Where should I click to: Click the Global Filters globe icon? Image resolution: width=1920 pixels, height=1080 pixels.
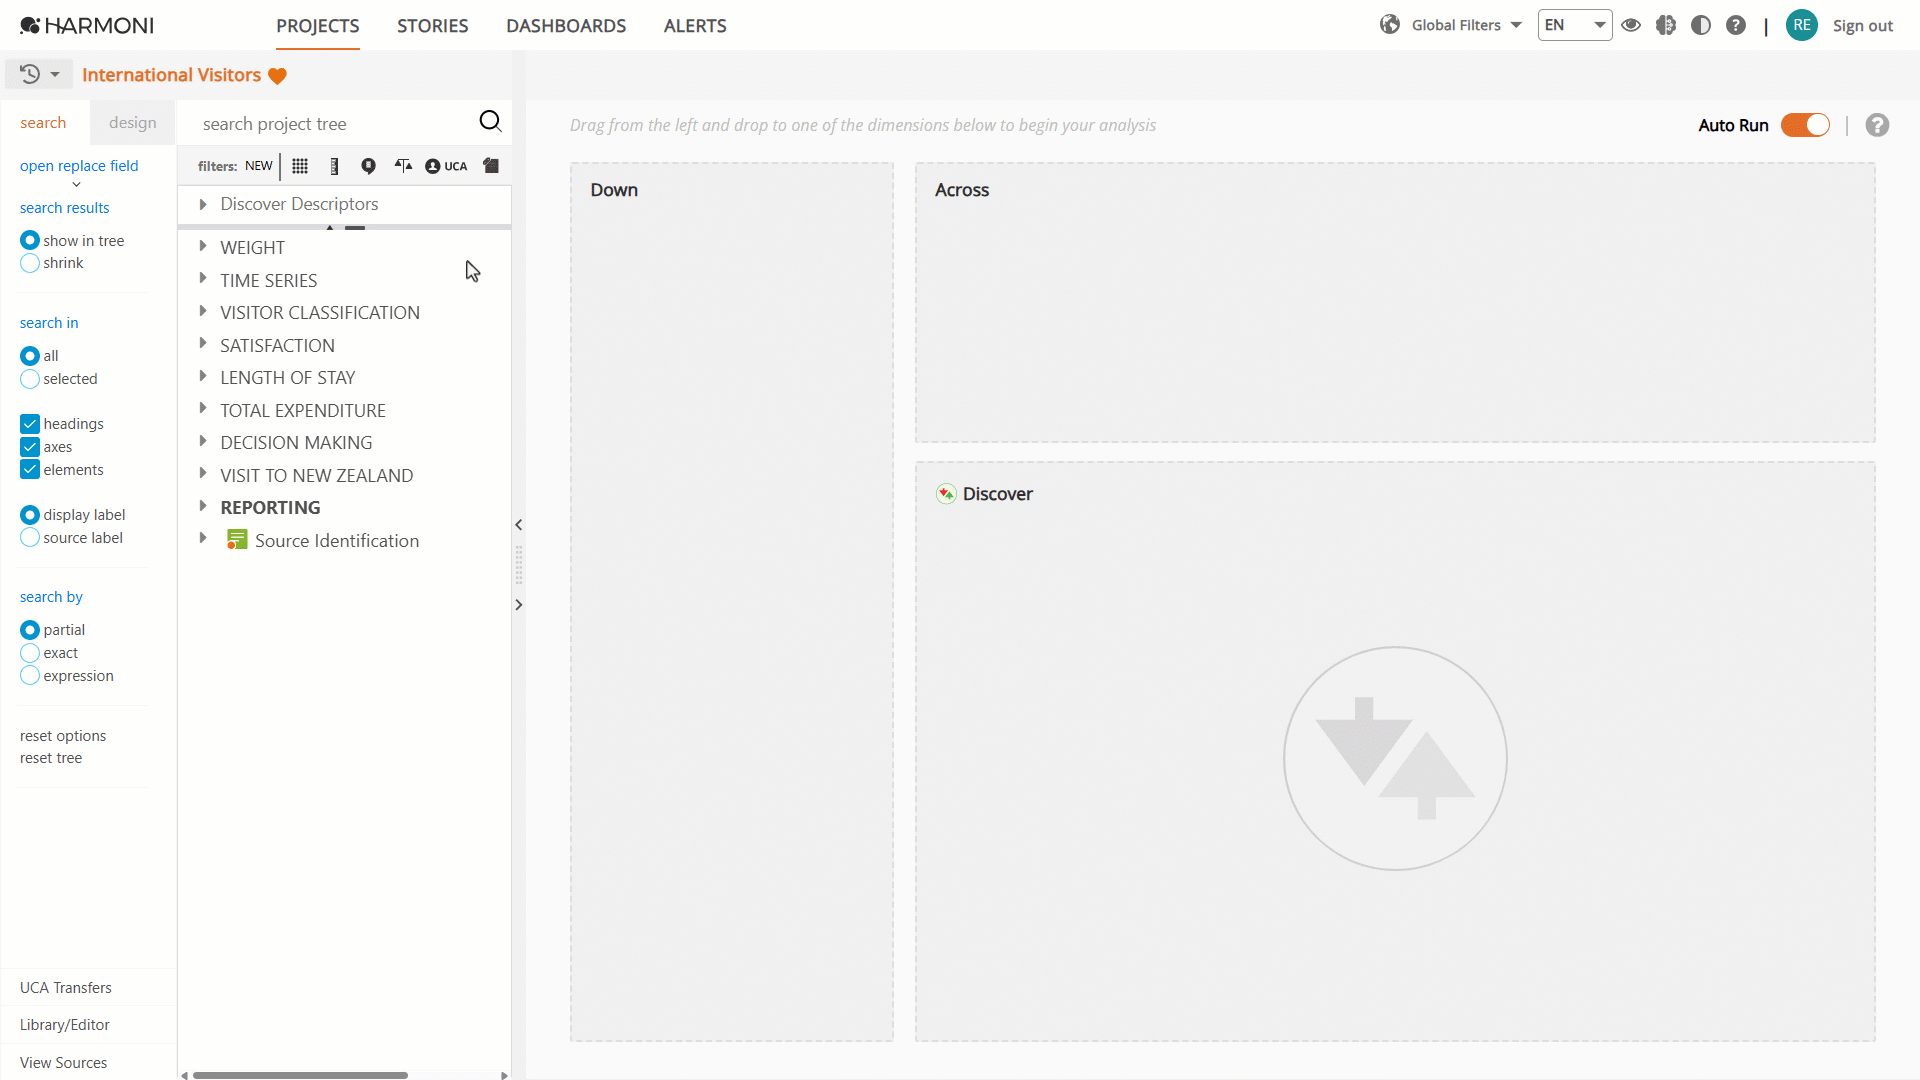point(1390,25)
